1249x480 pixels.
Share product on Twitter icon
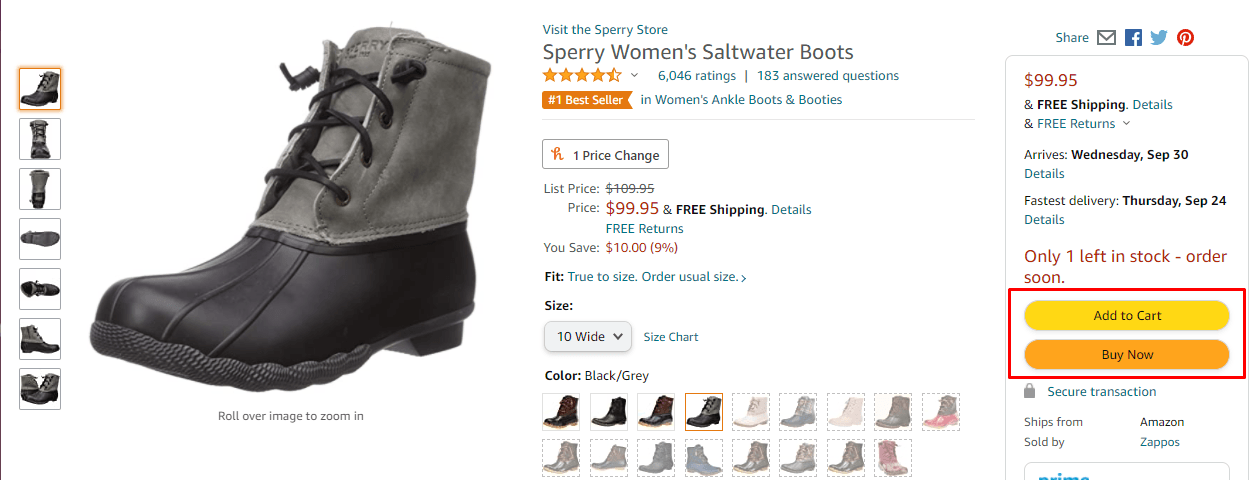(1159, 38)
